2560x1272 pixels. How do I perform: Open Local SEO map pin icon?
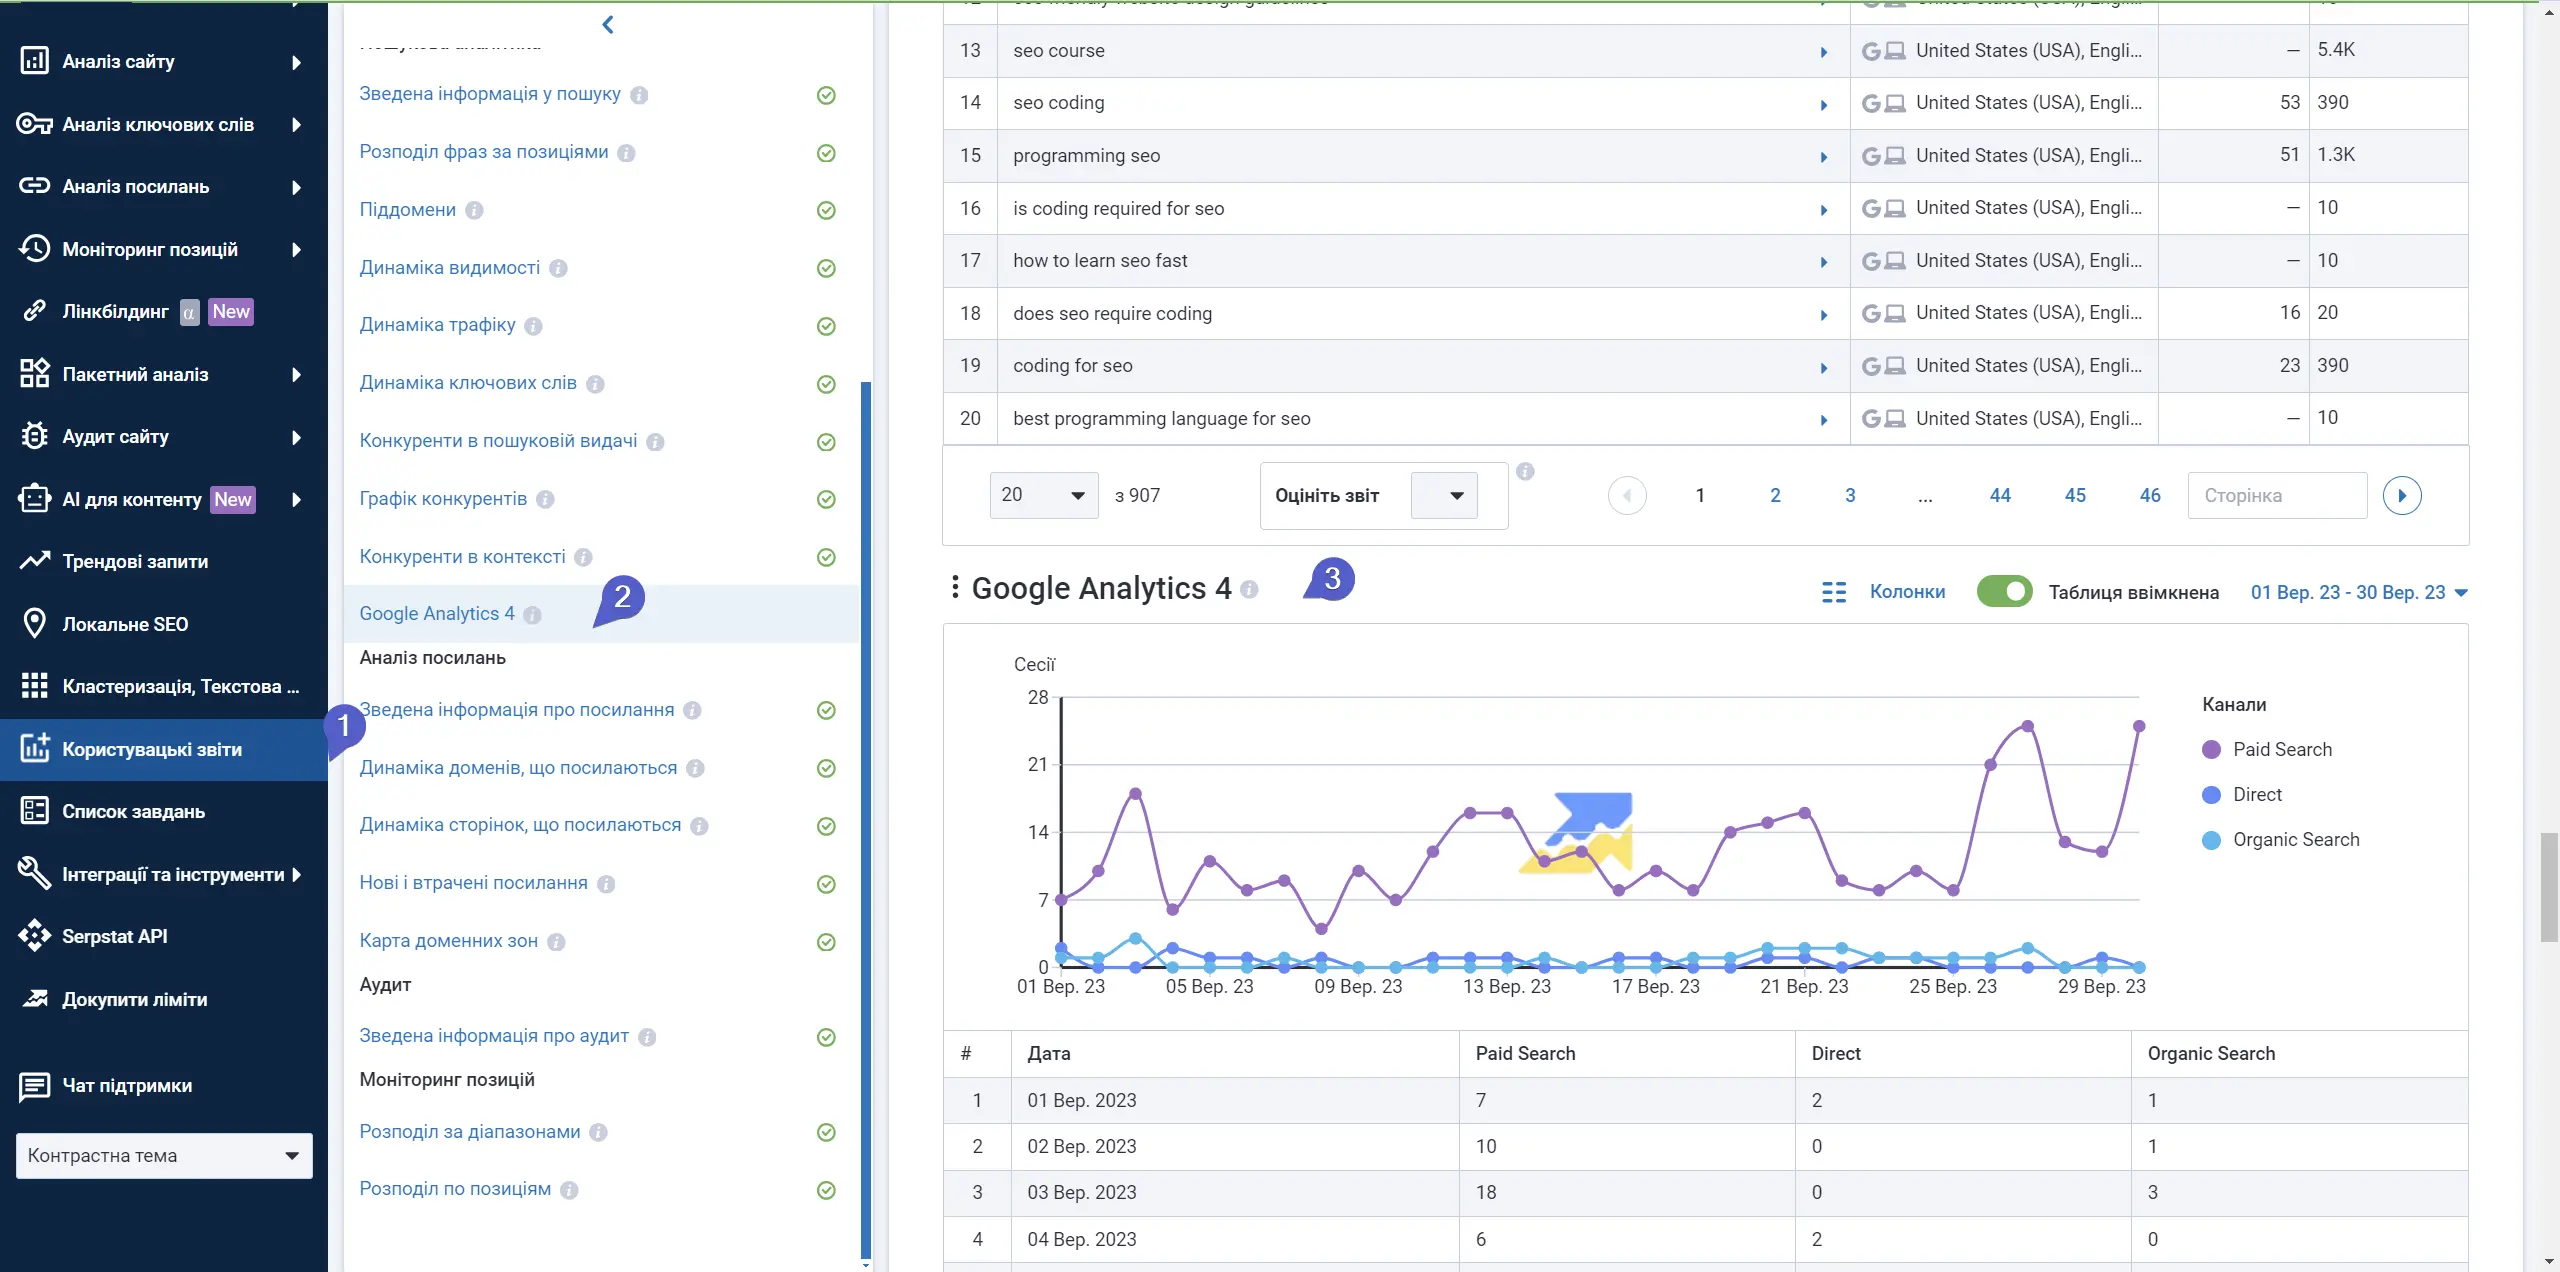coord(34,623)
